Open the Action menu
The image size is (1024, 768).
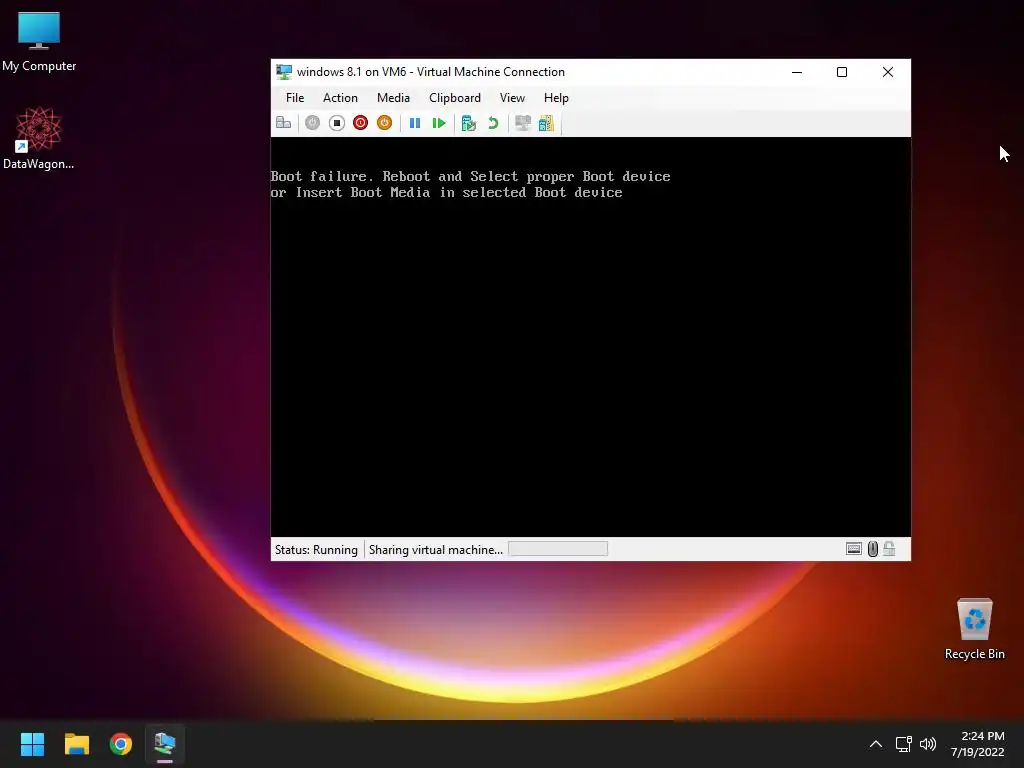pos(340,98)
